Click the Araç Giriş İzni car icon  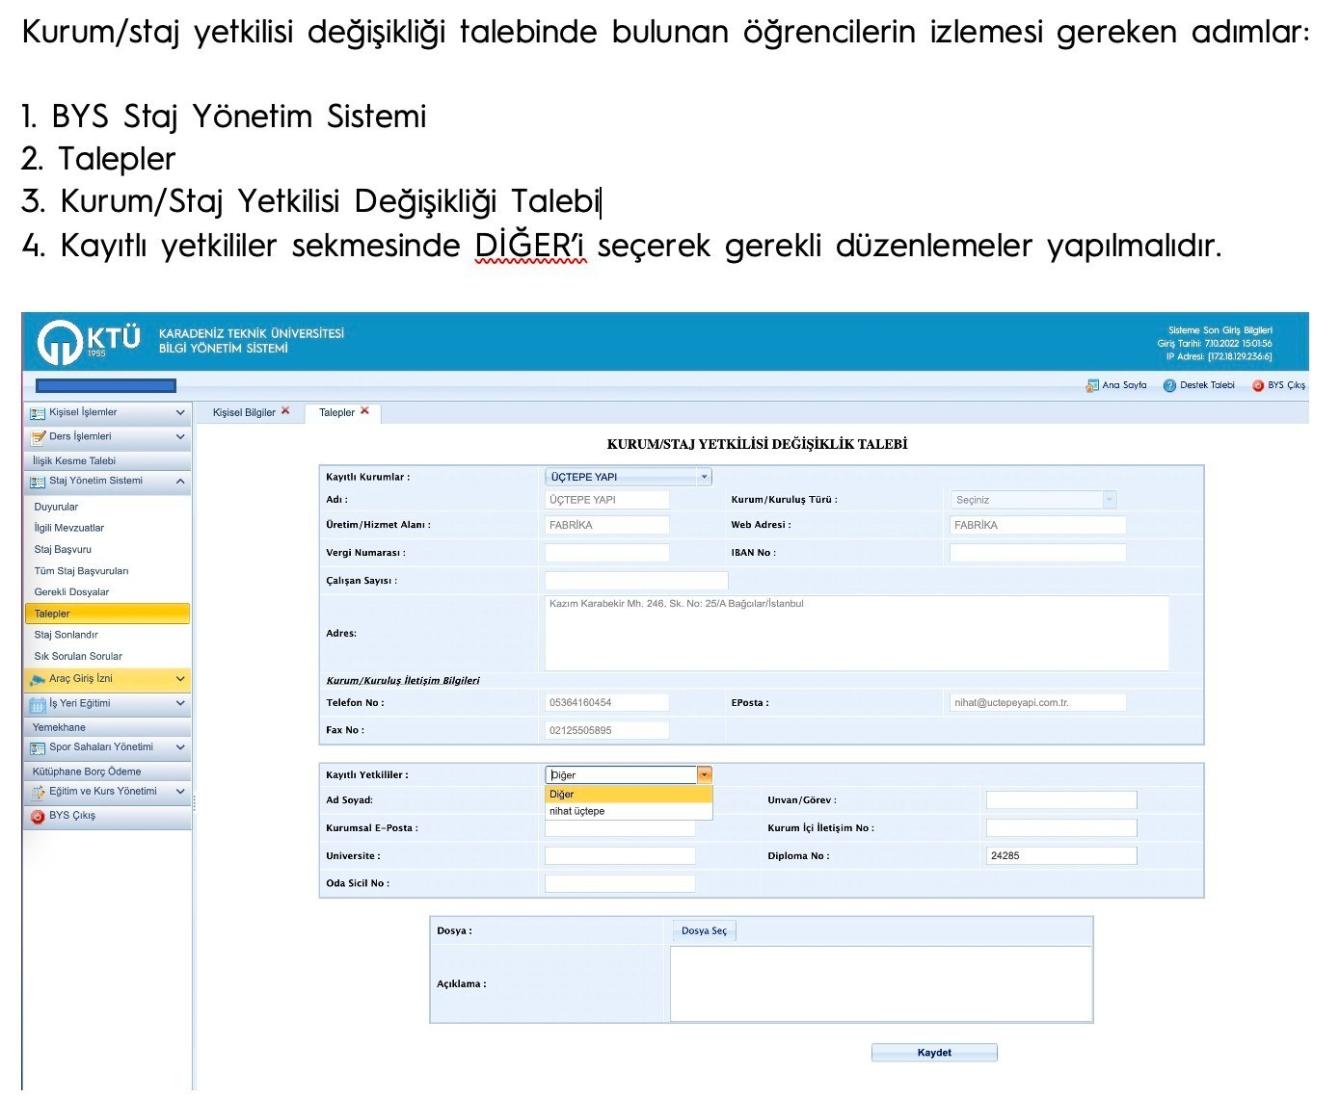pos(38,679)
